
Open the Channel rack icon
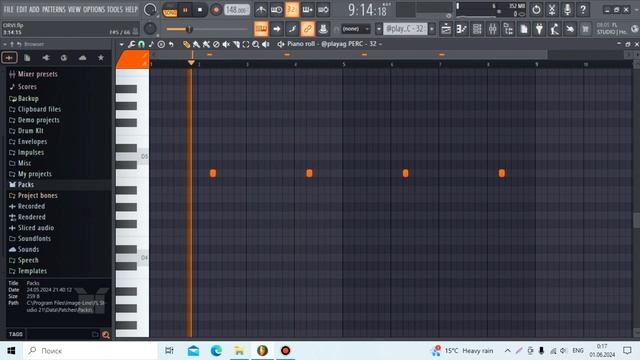tap(477, 29)
